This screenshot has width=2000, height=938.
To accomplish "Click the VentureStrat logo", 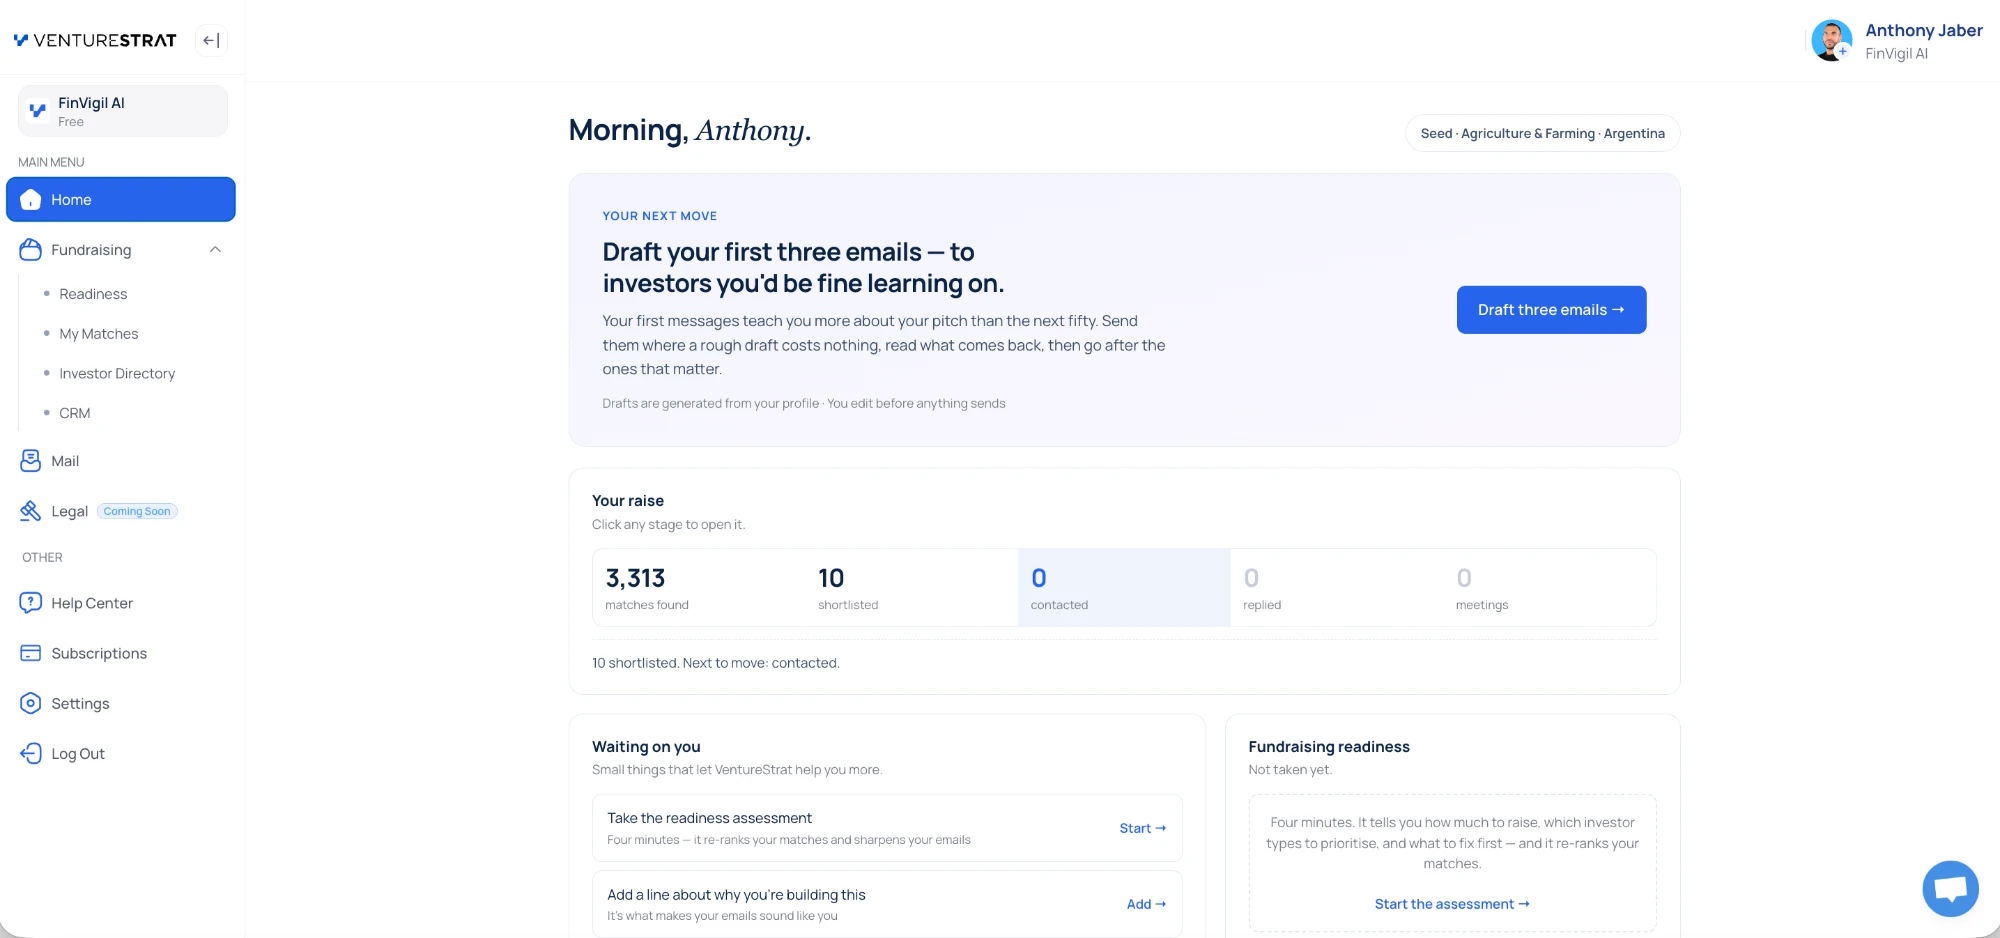I will 95,40.
